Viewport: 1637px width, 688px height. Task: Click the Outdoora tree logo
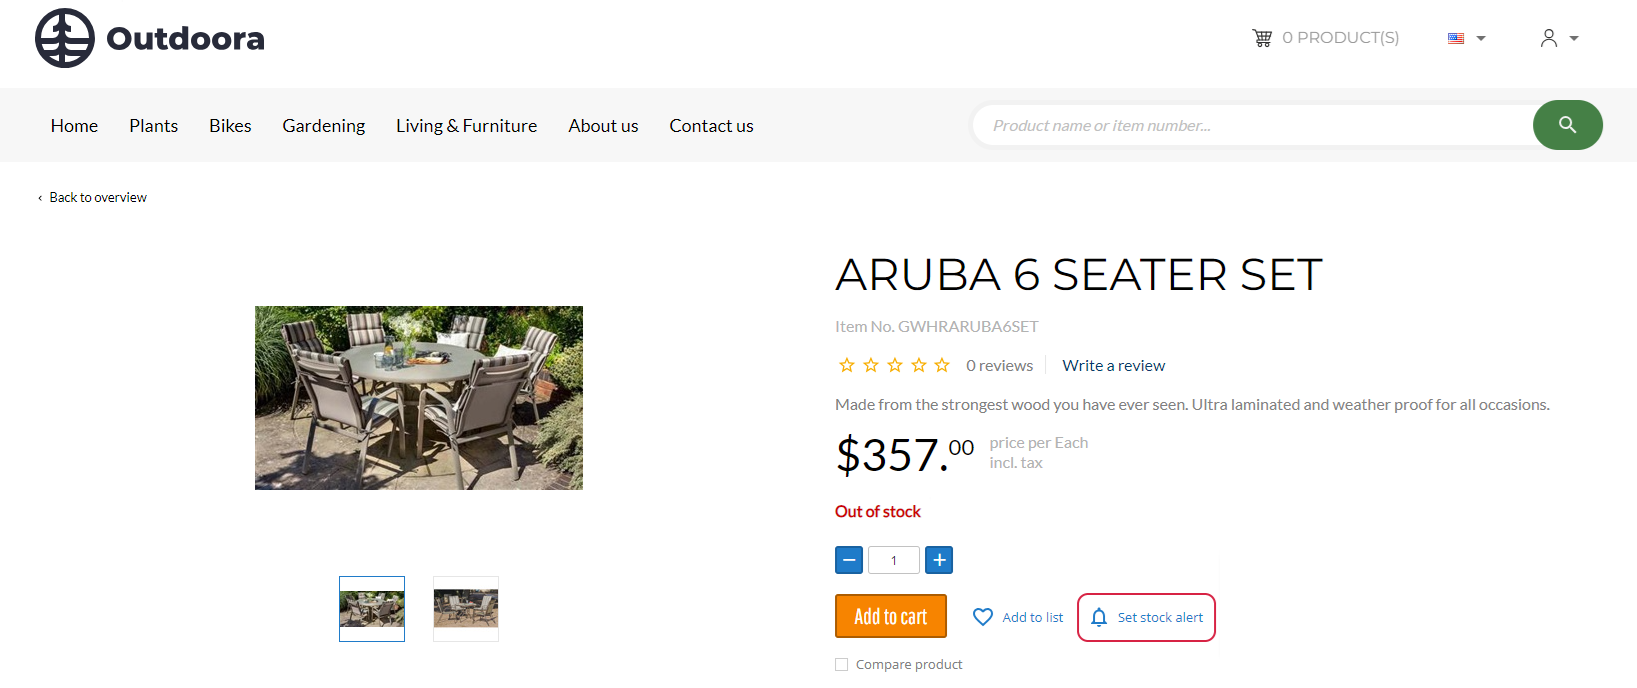coord(65,38)
